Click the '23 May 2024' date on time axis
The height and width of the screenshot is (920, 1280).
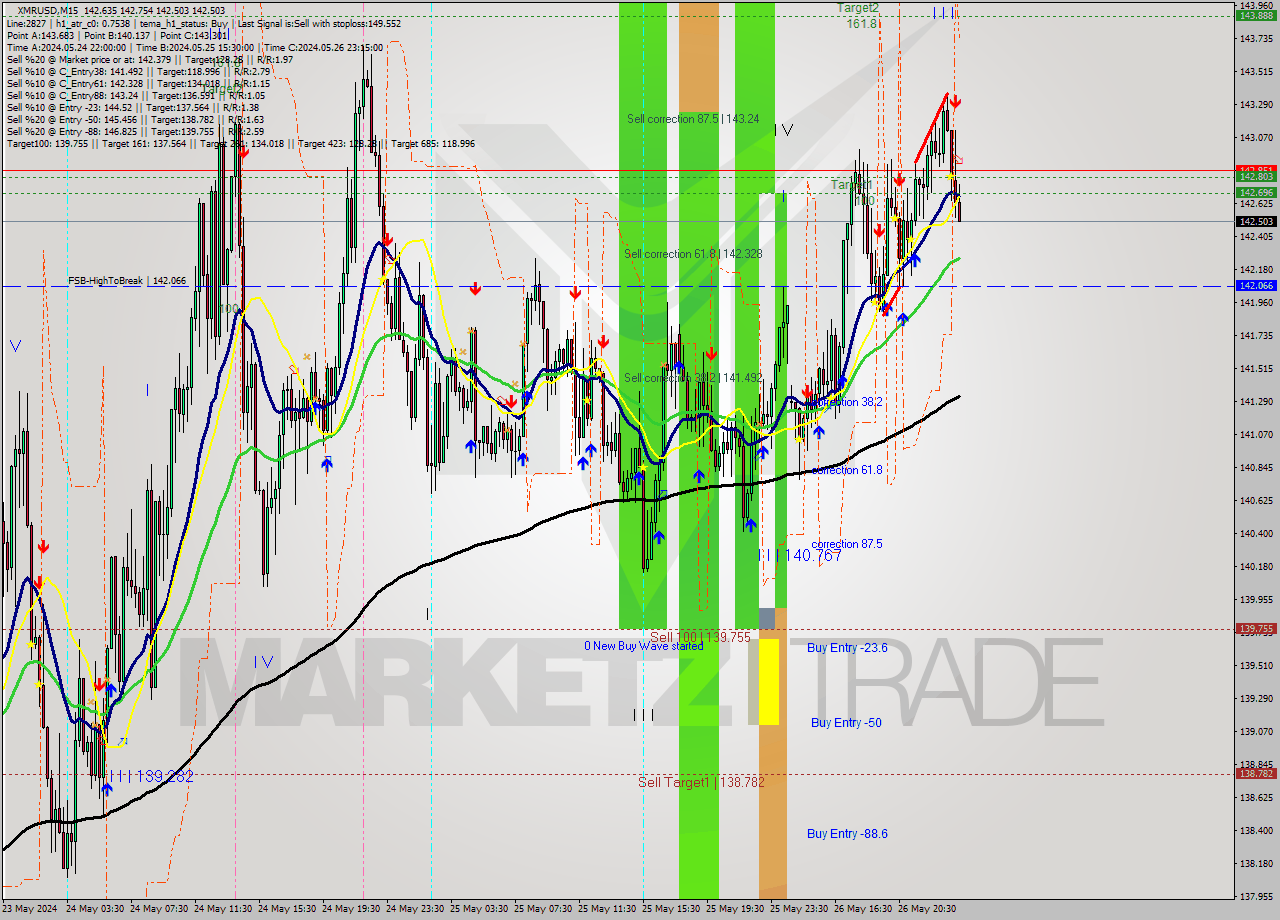pyautogui.click(x=29, y=909)
